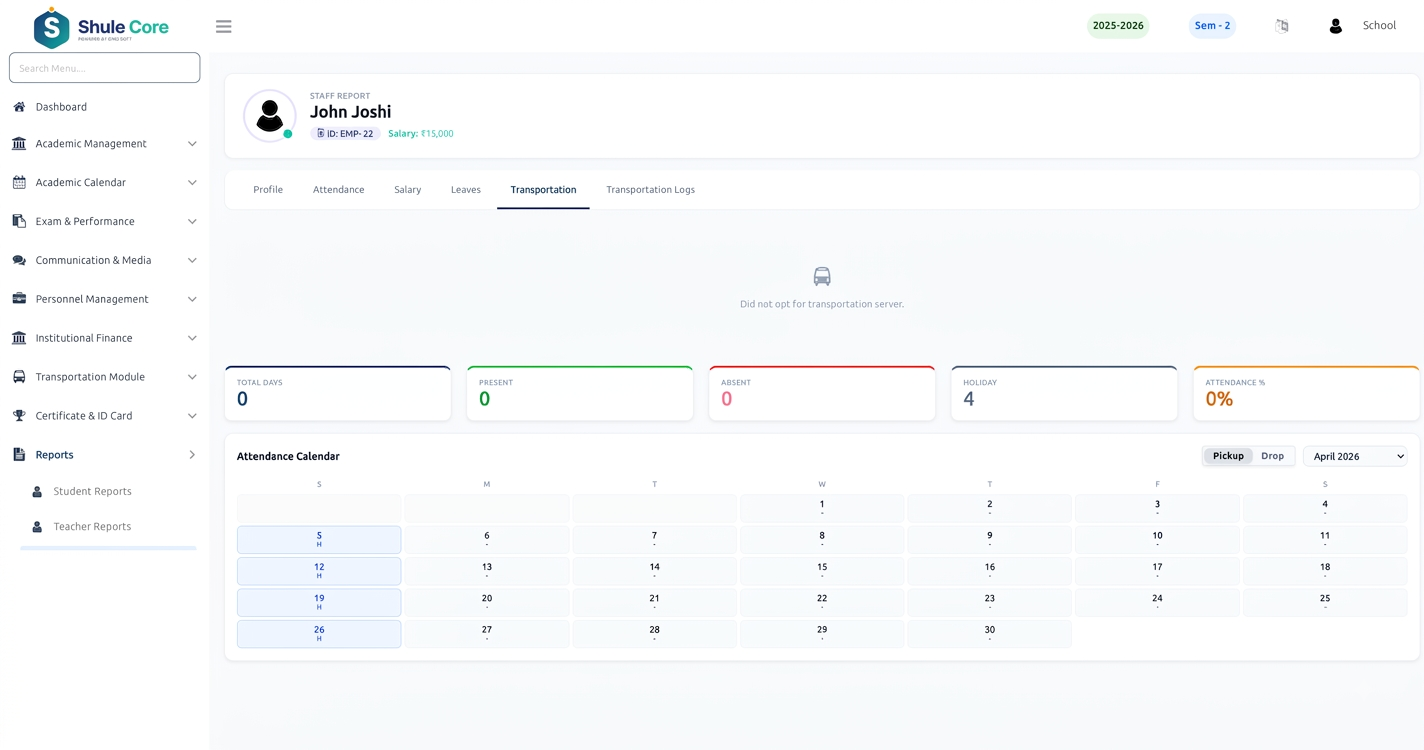Expand the Institutional Finance section
The image size is (1424, 750).
104,338
